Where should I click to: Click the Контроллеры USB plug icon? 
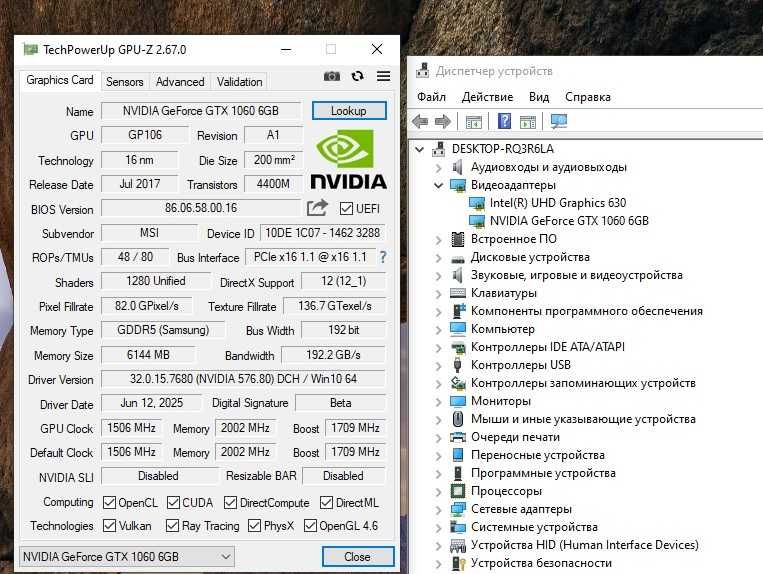pos(457,365)
